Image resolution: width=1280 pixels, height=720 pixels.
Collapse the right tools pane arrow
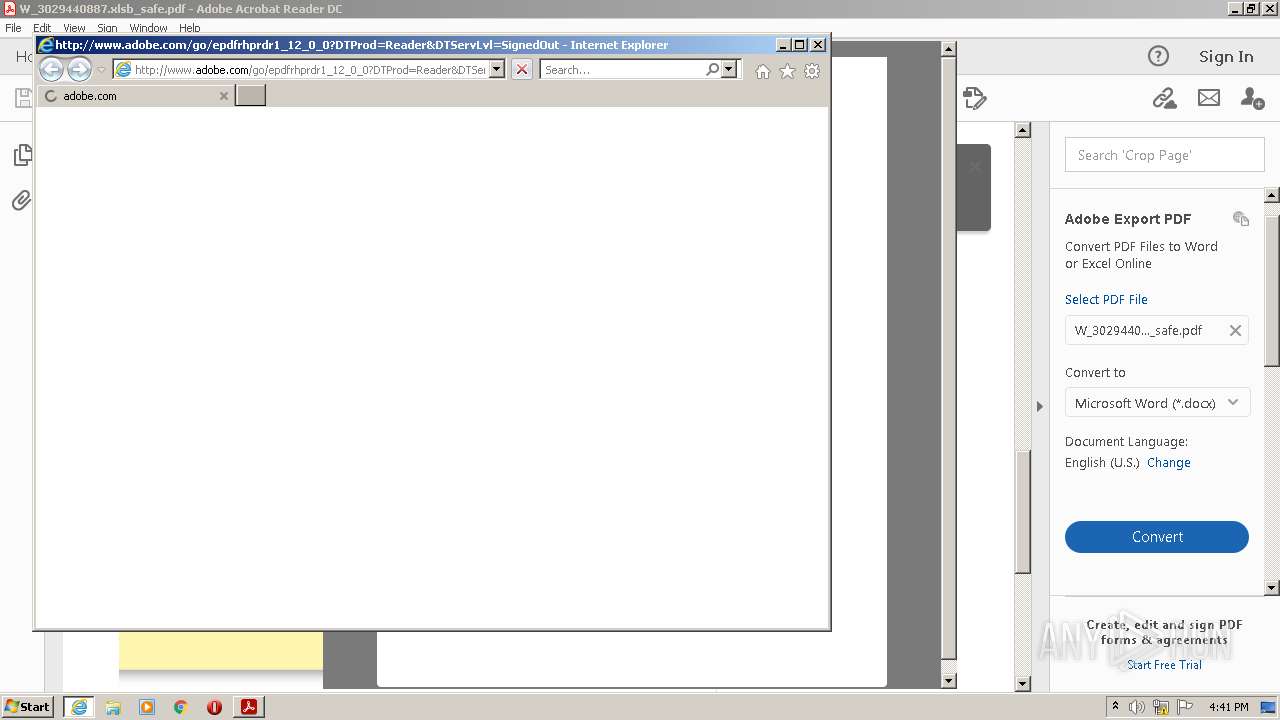pos(1040,406)
